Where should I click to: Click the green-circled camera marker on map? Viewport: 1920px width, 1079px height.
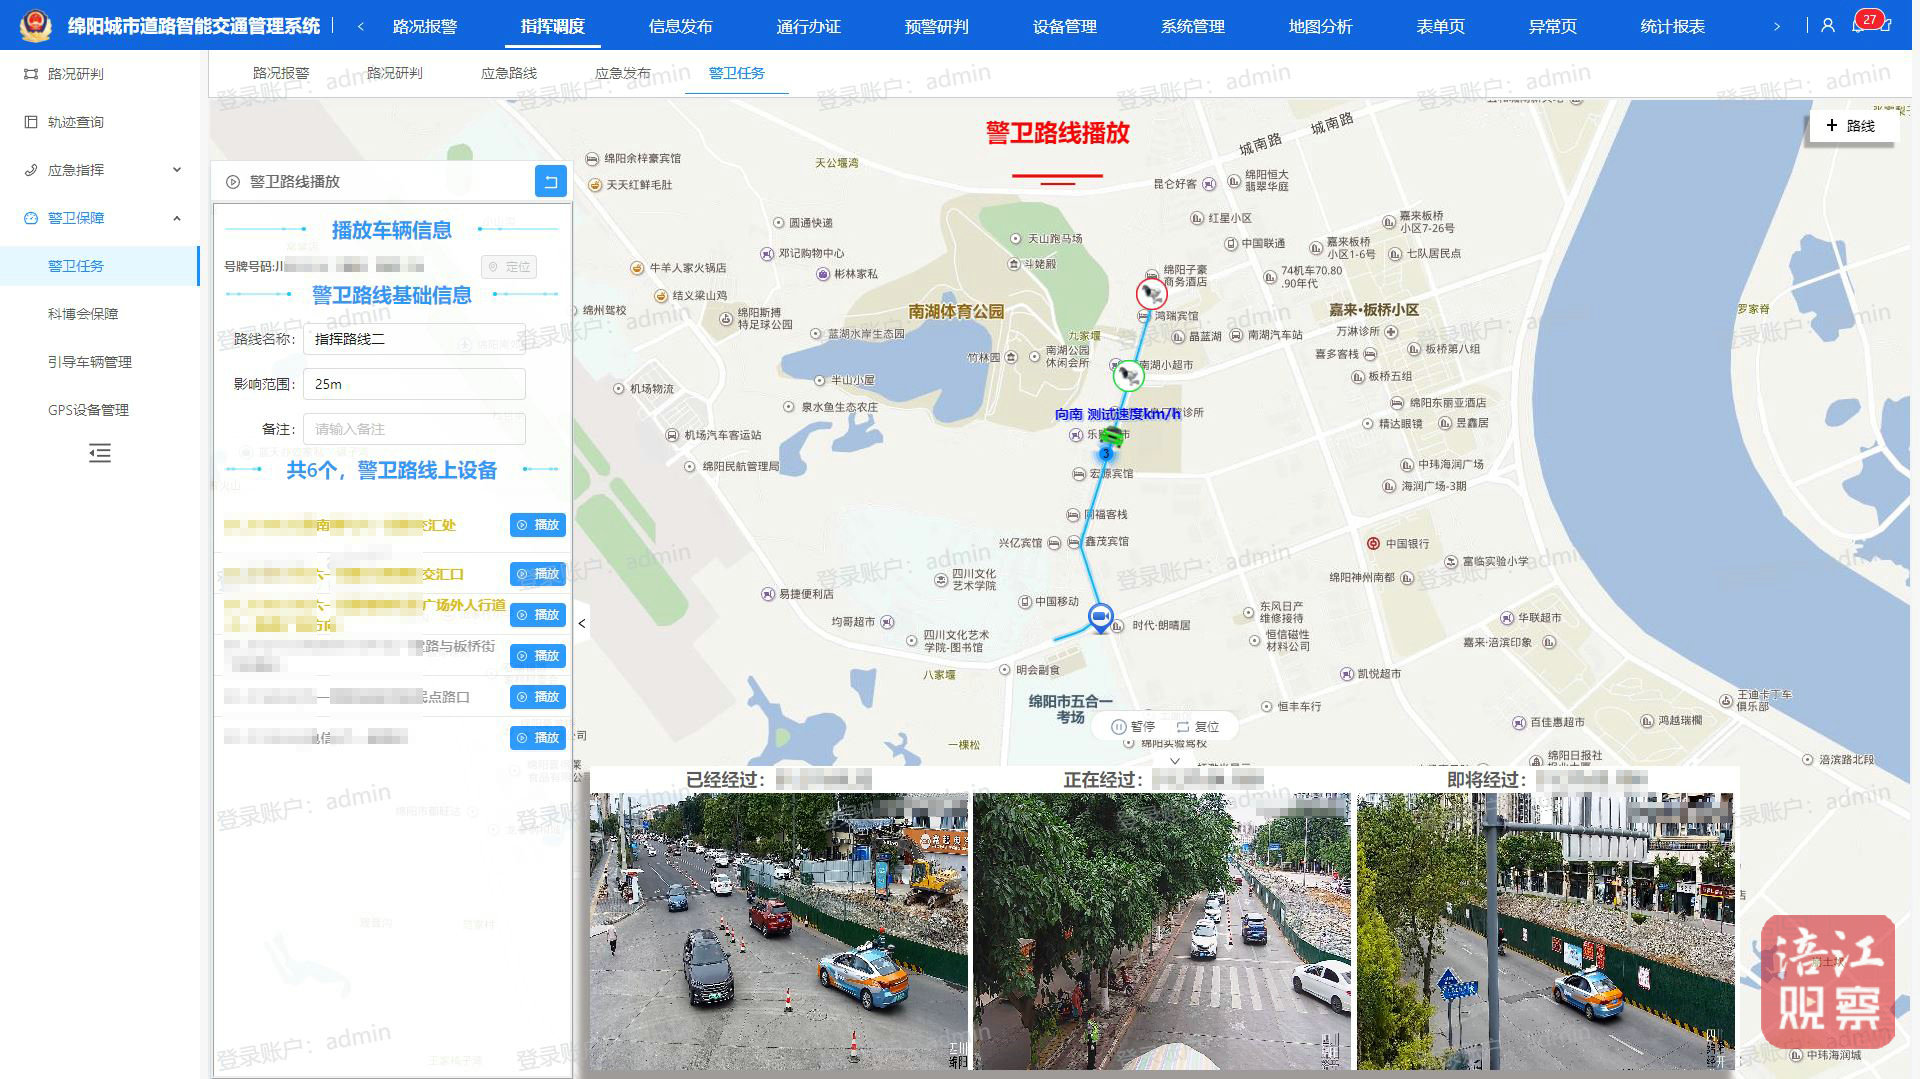pos(1129,376)
